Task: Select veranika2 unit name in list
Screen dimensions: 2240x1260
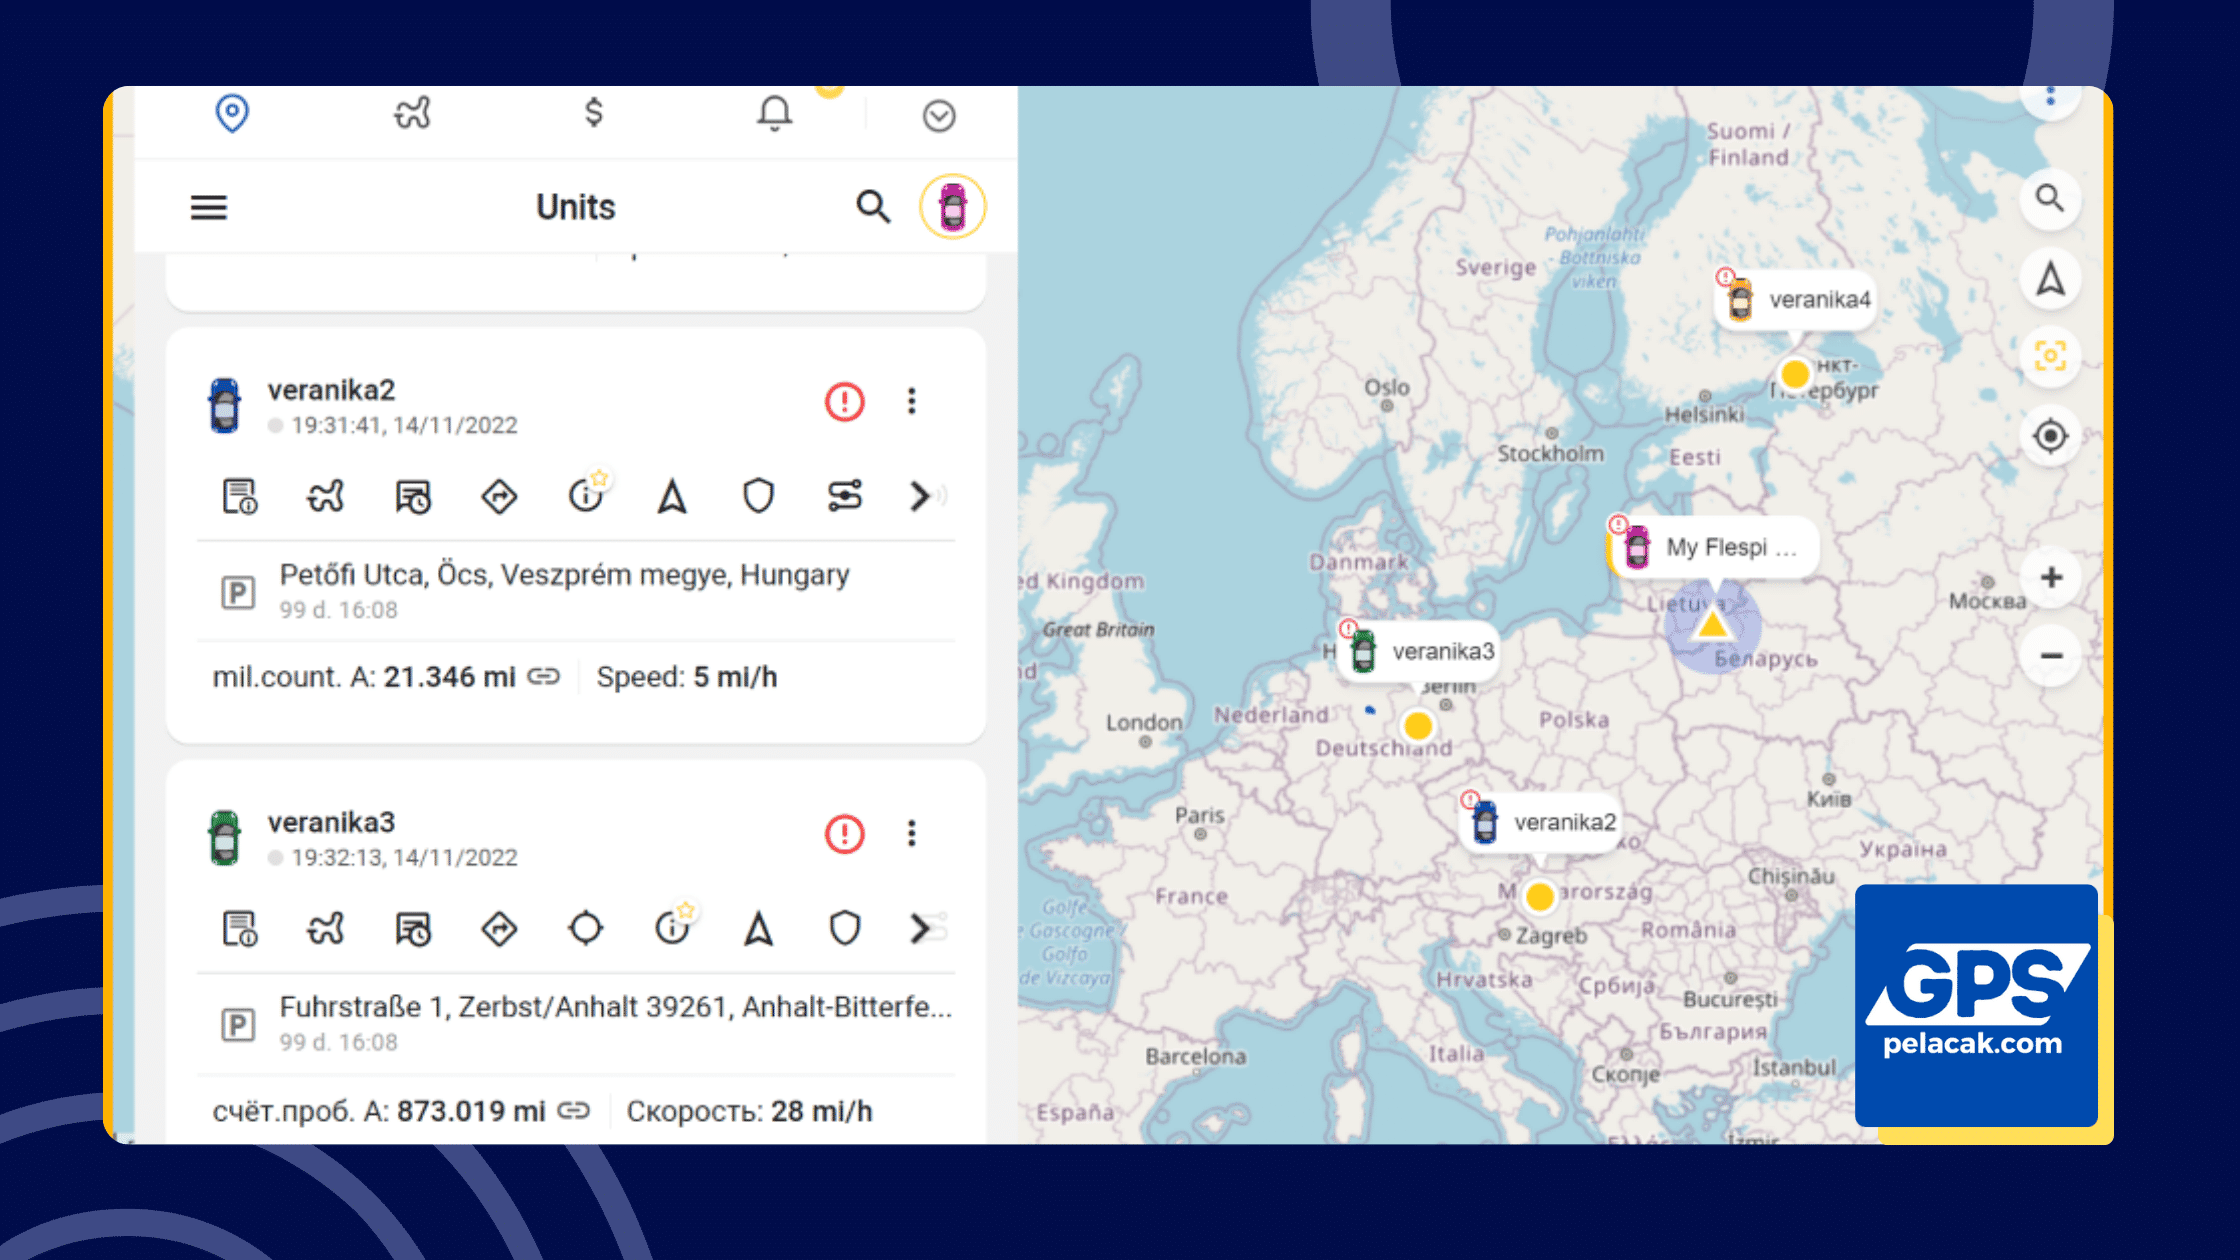Action: point(331,390)
